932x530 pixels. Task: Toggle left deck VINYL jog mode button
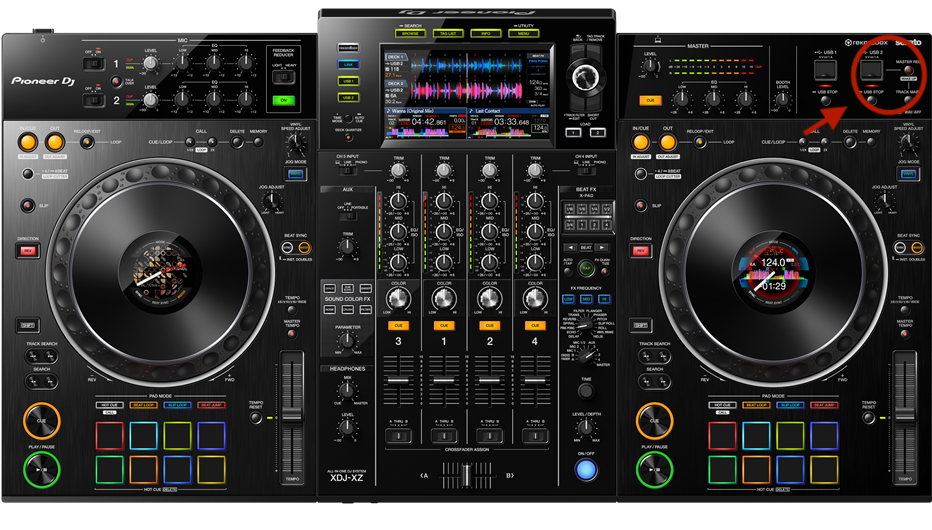tap(295, 173)
